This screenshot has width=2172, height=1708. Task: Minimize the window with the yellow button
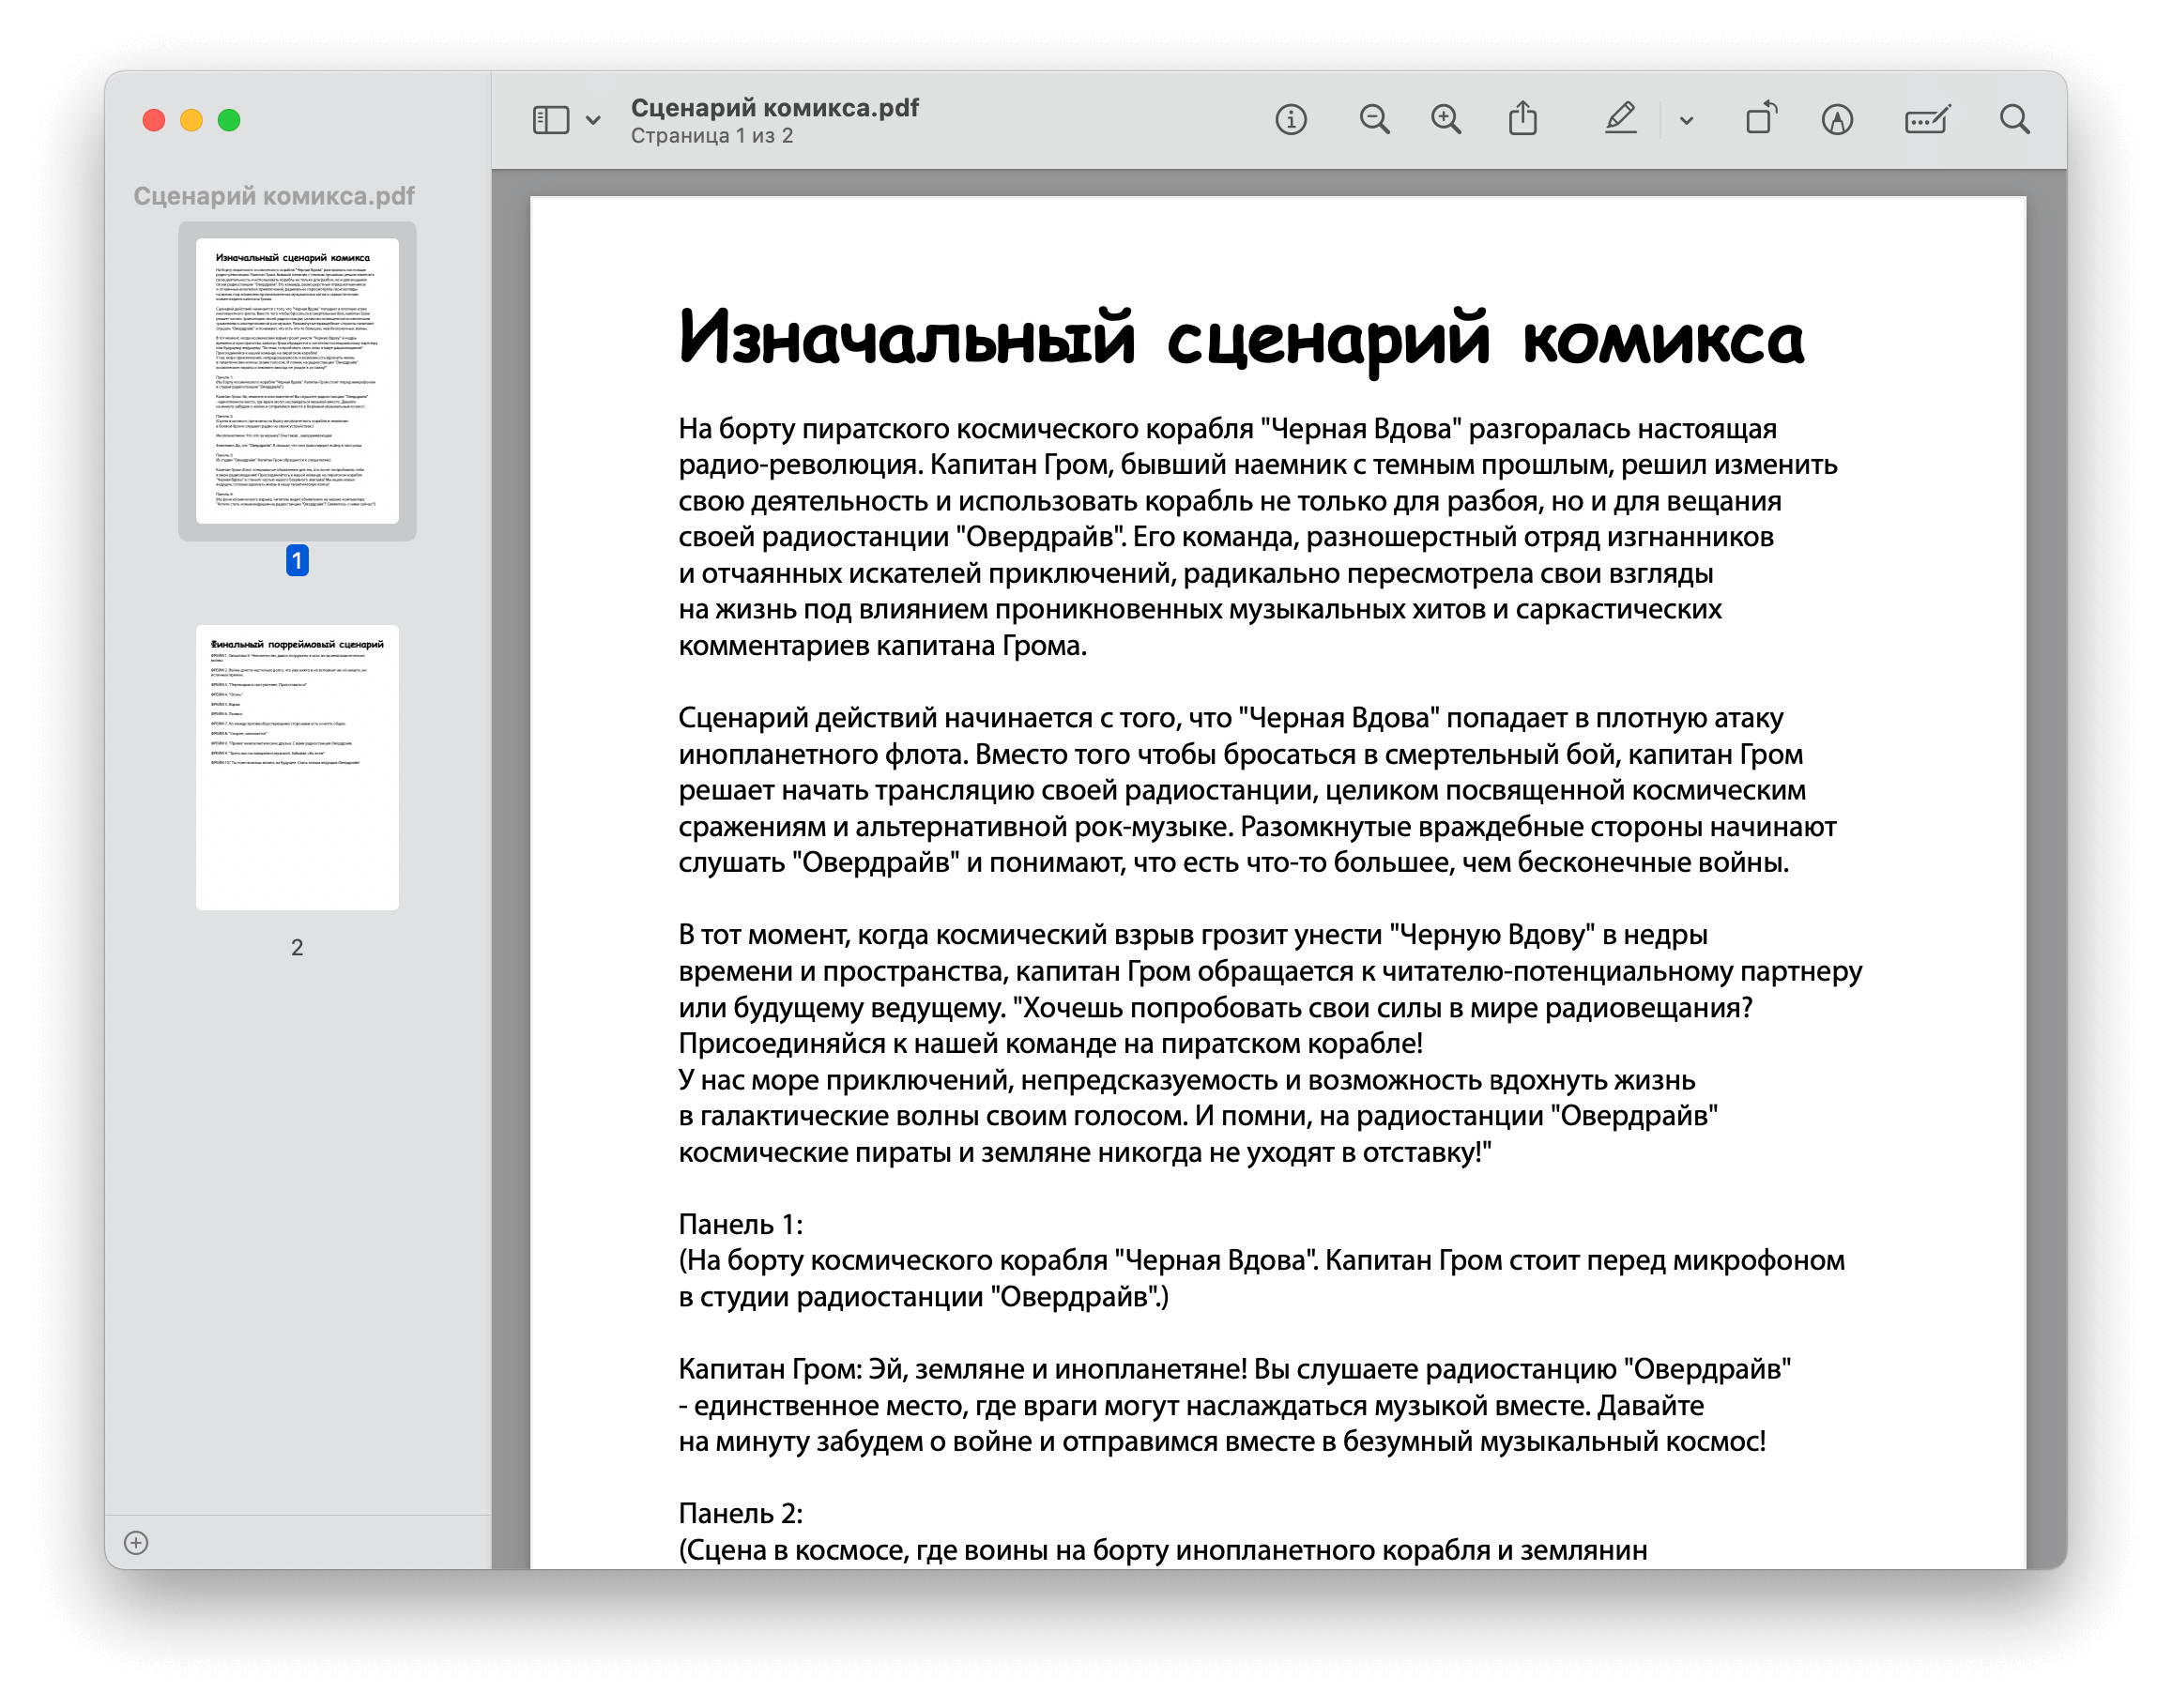pos(191,120)
